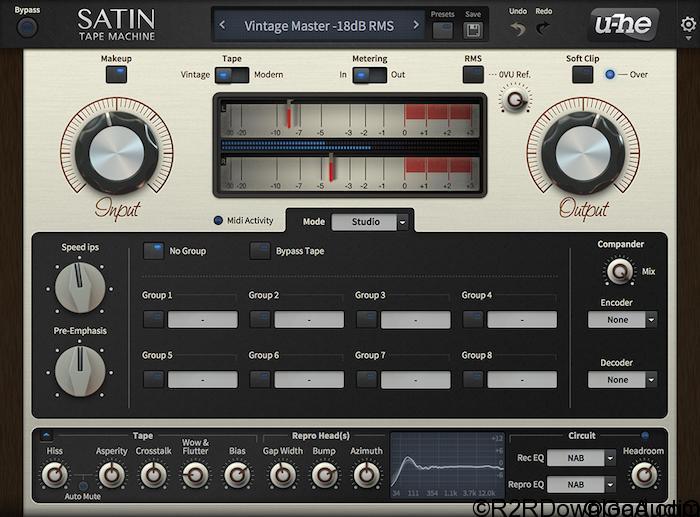The height and width of the screenshot is (517, 700).
Task: Toggle the Group 2 assign button
Action: pyautogui.click(x=260, y=319)
